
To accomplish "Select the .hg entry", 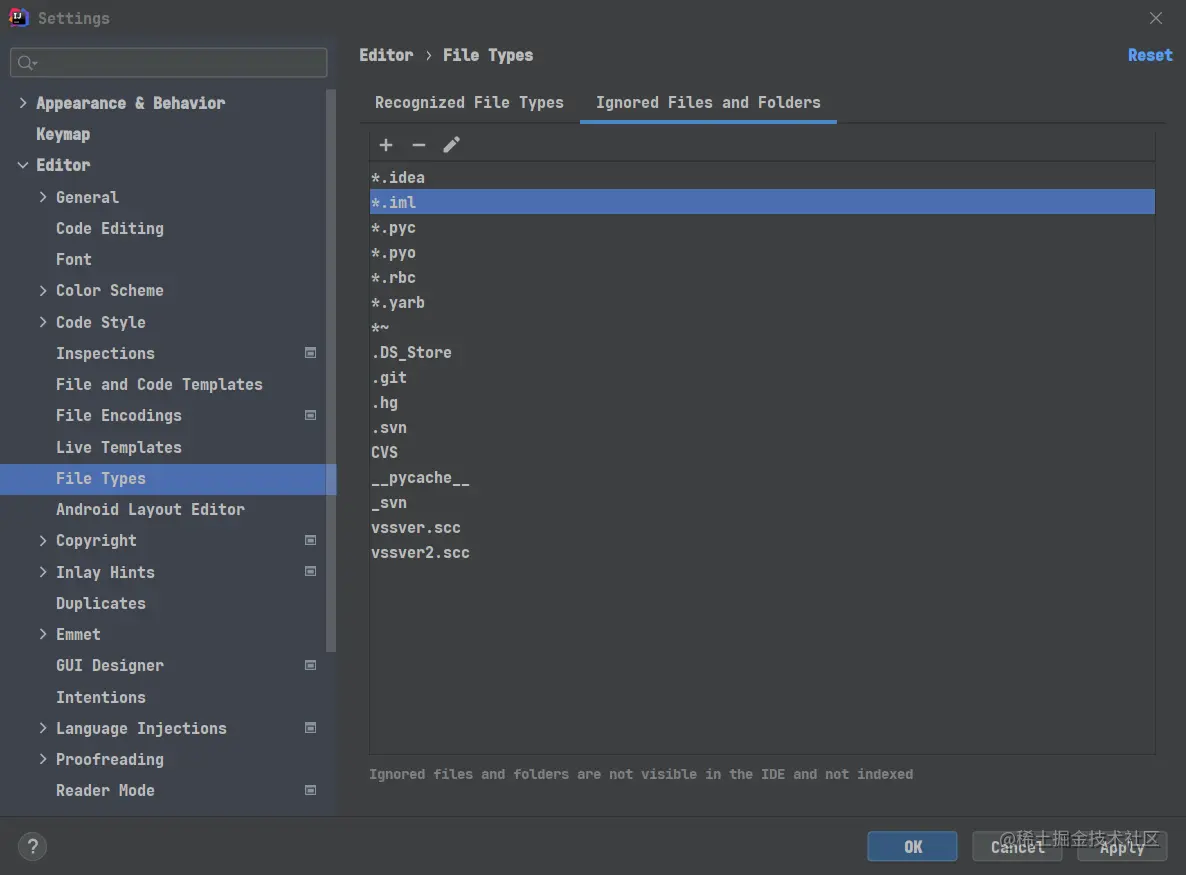I will click(x=762, y=402).
